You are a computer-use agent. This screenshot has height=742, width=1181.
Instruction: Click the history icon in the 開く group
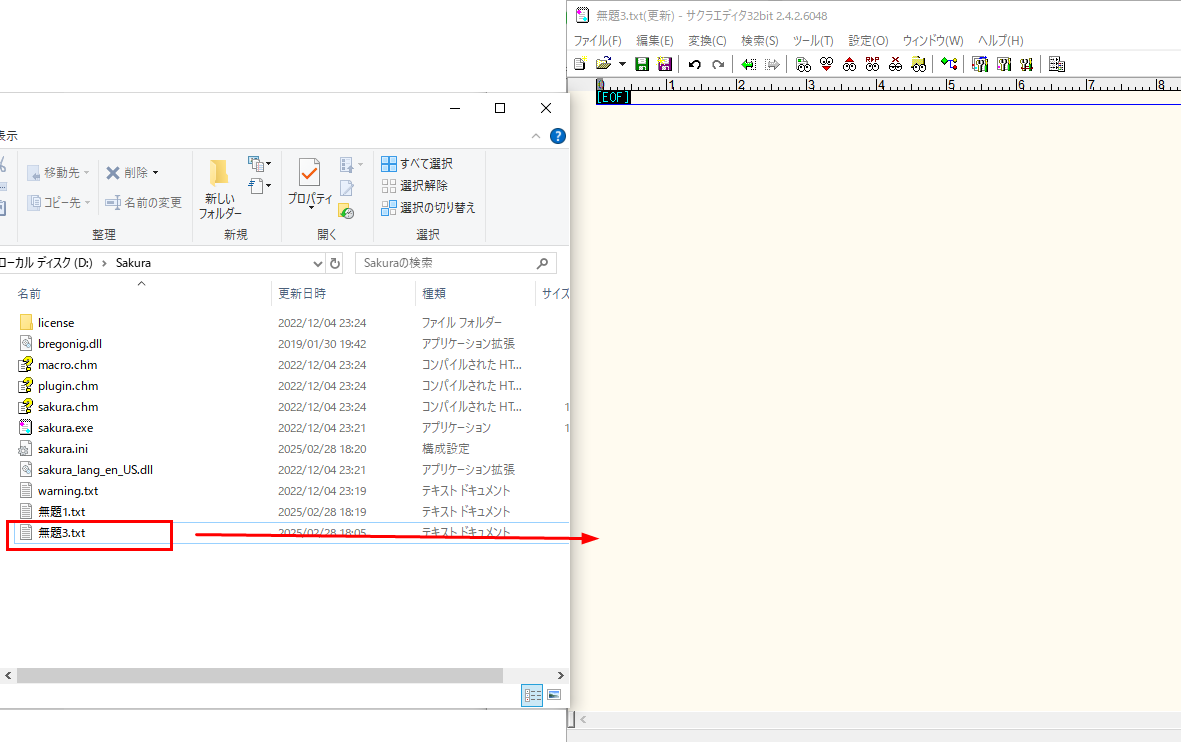(x=346, y=212)
